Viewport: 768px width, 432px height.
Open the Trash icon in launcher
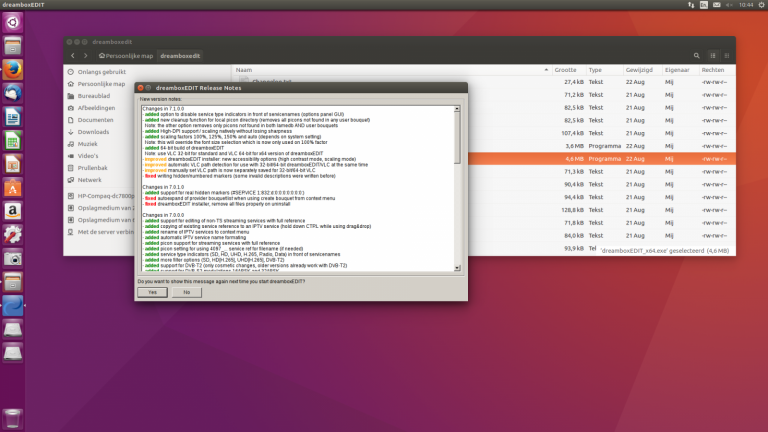(x=13, y=418)
